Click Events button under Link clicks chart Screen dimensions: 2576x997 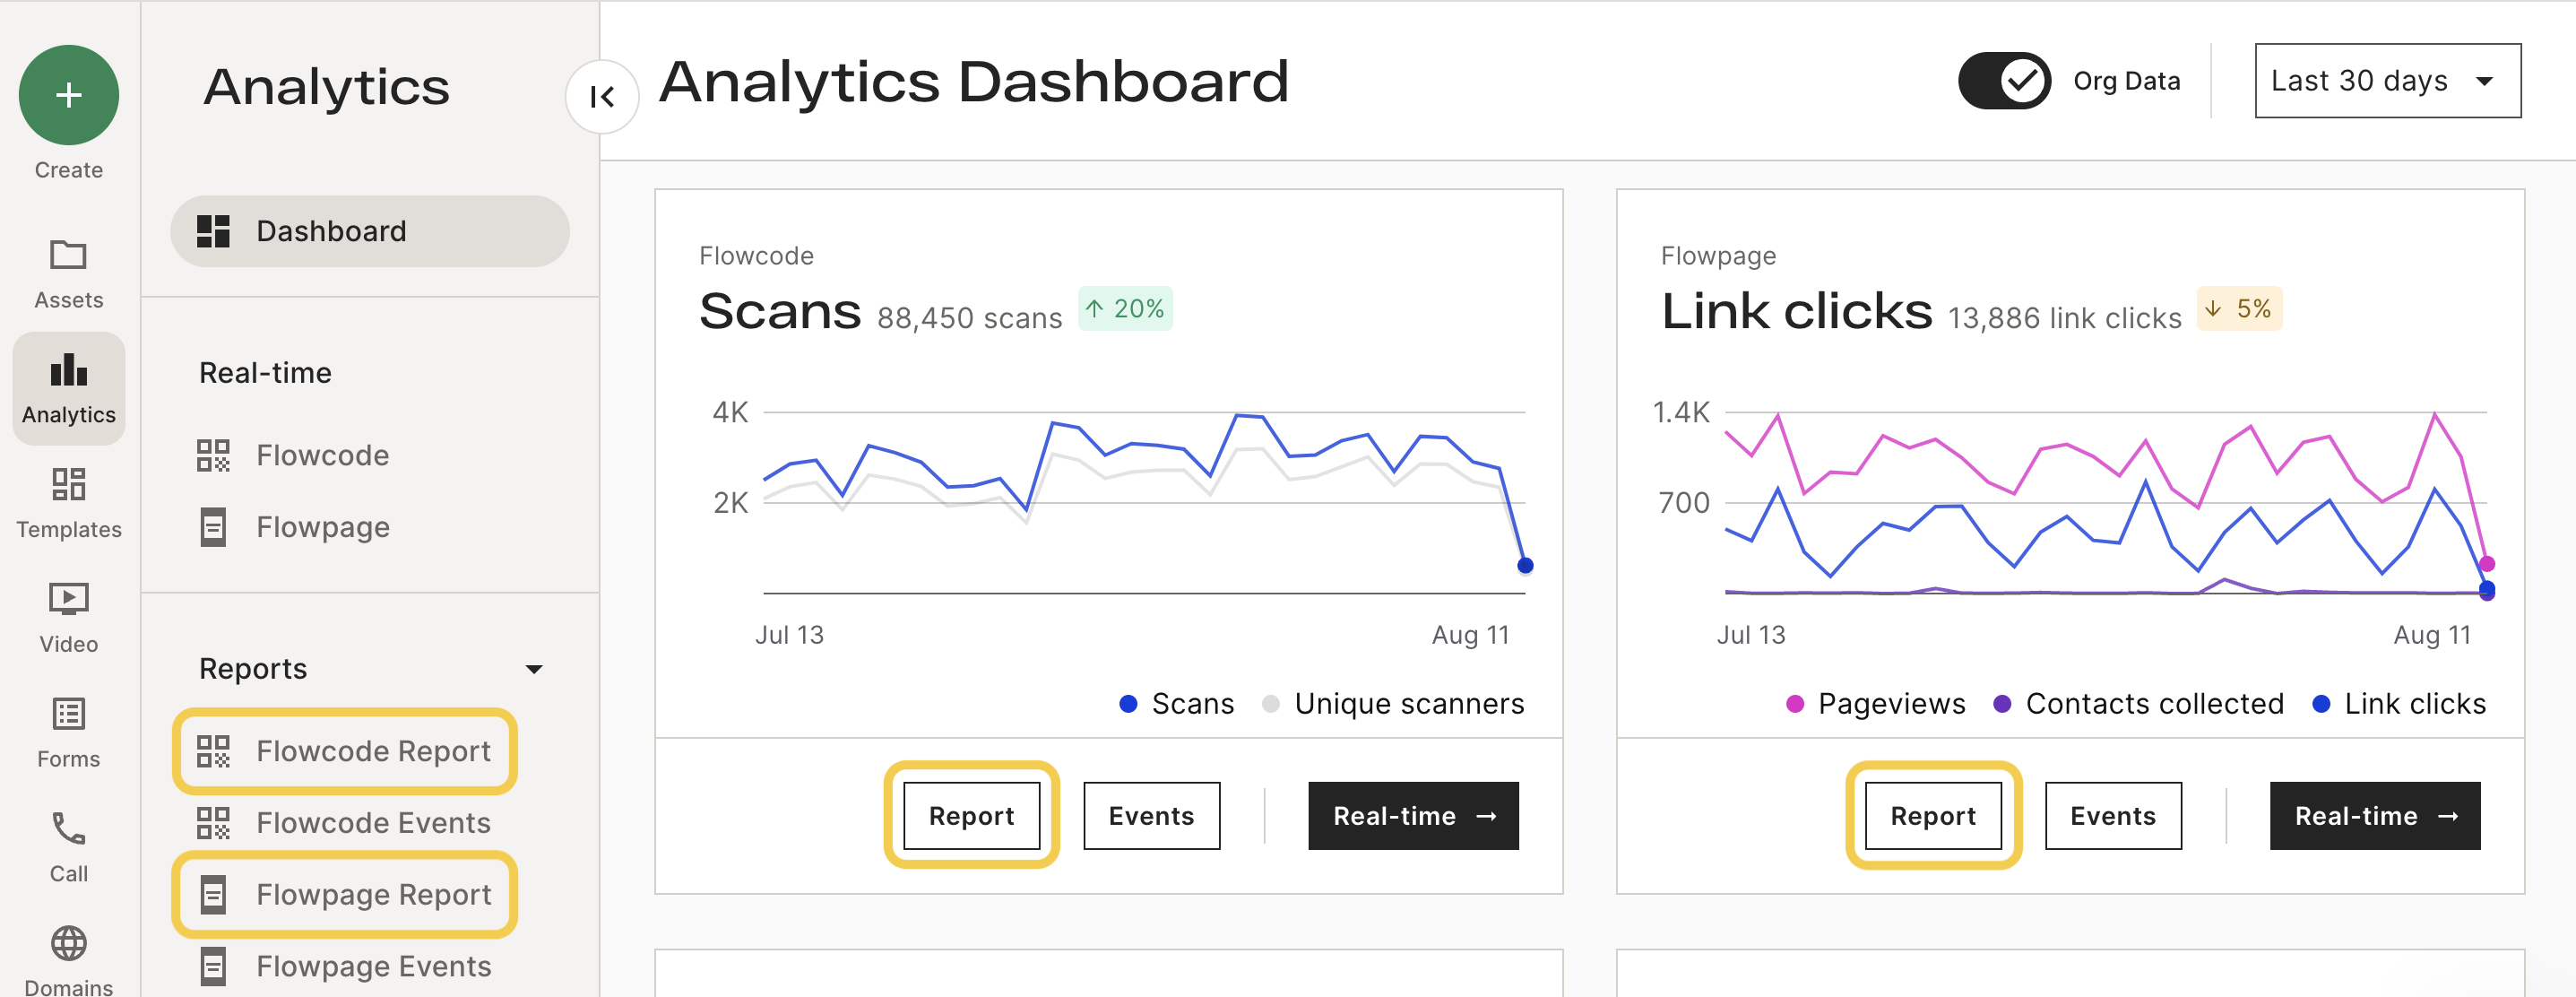coord(2113,816)
